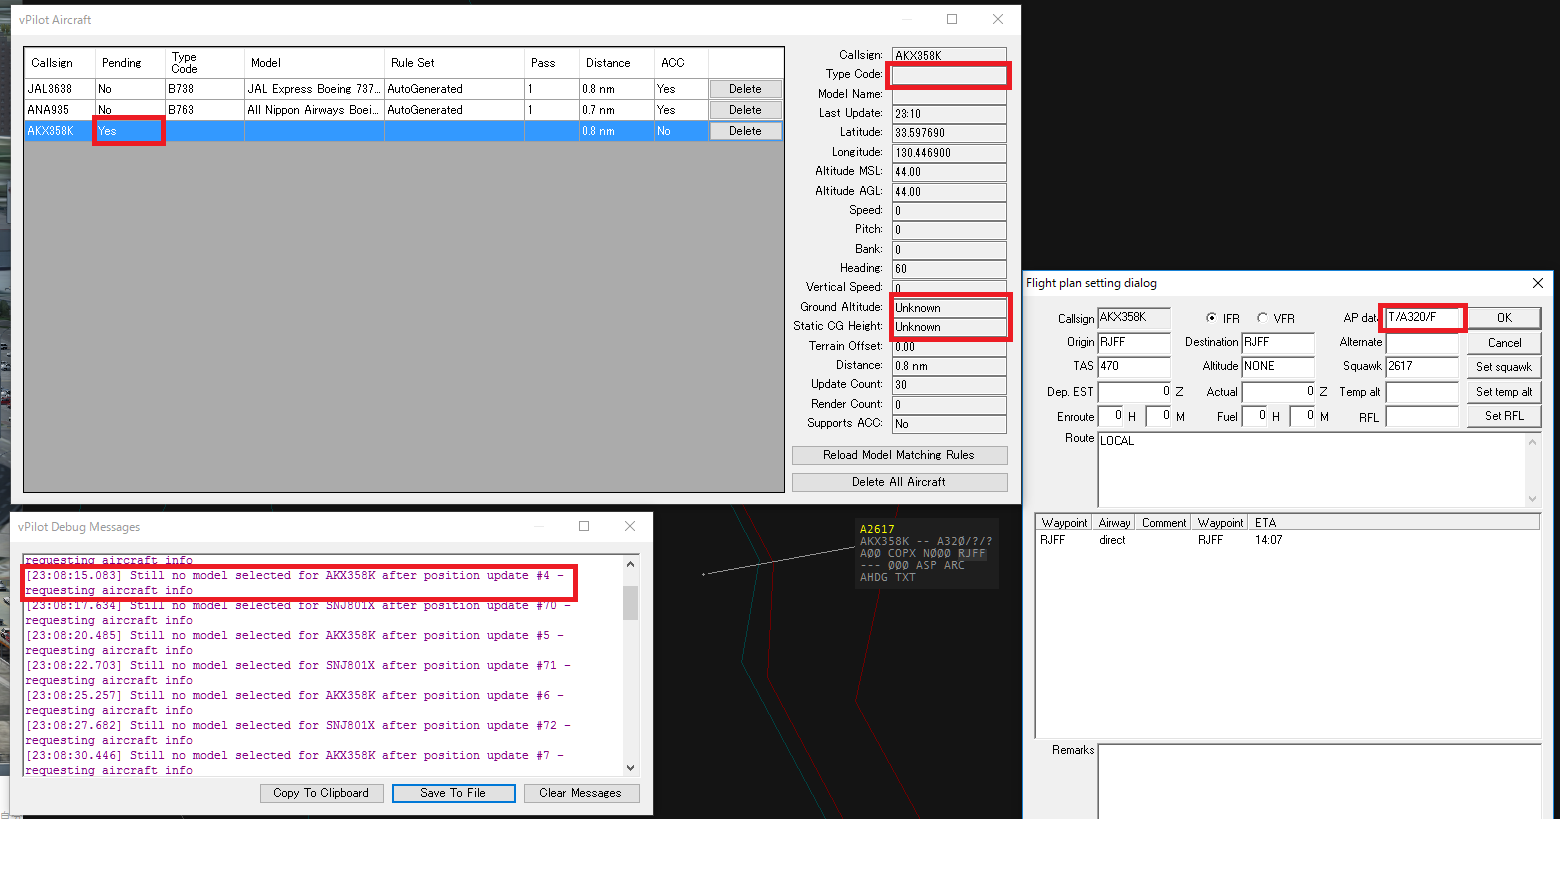
Task: Click Reload Model Matching Rules button
Action: 899,455
